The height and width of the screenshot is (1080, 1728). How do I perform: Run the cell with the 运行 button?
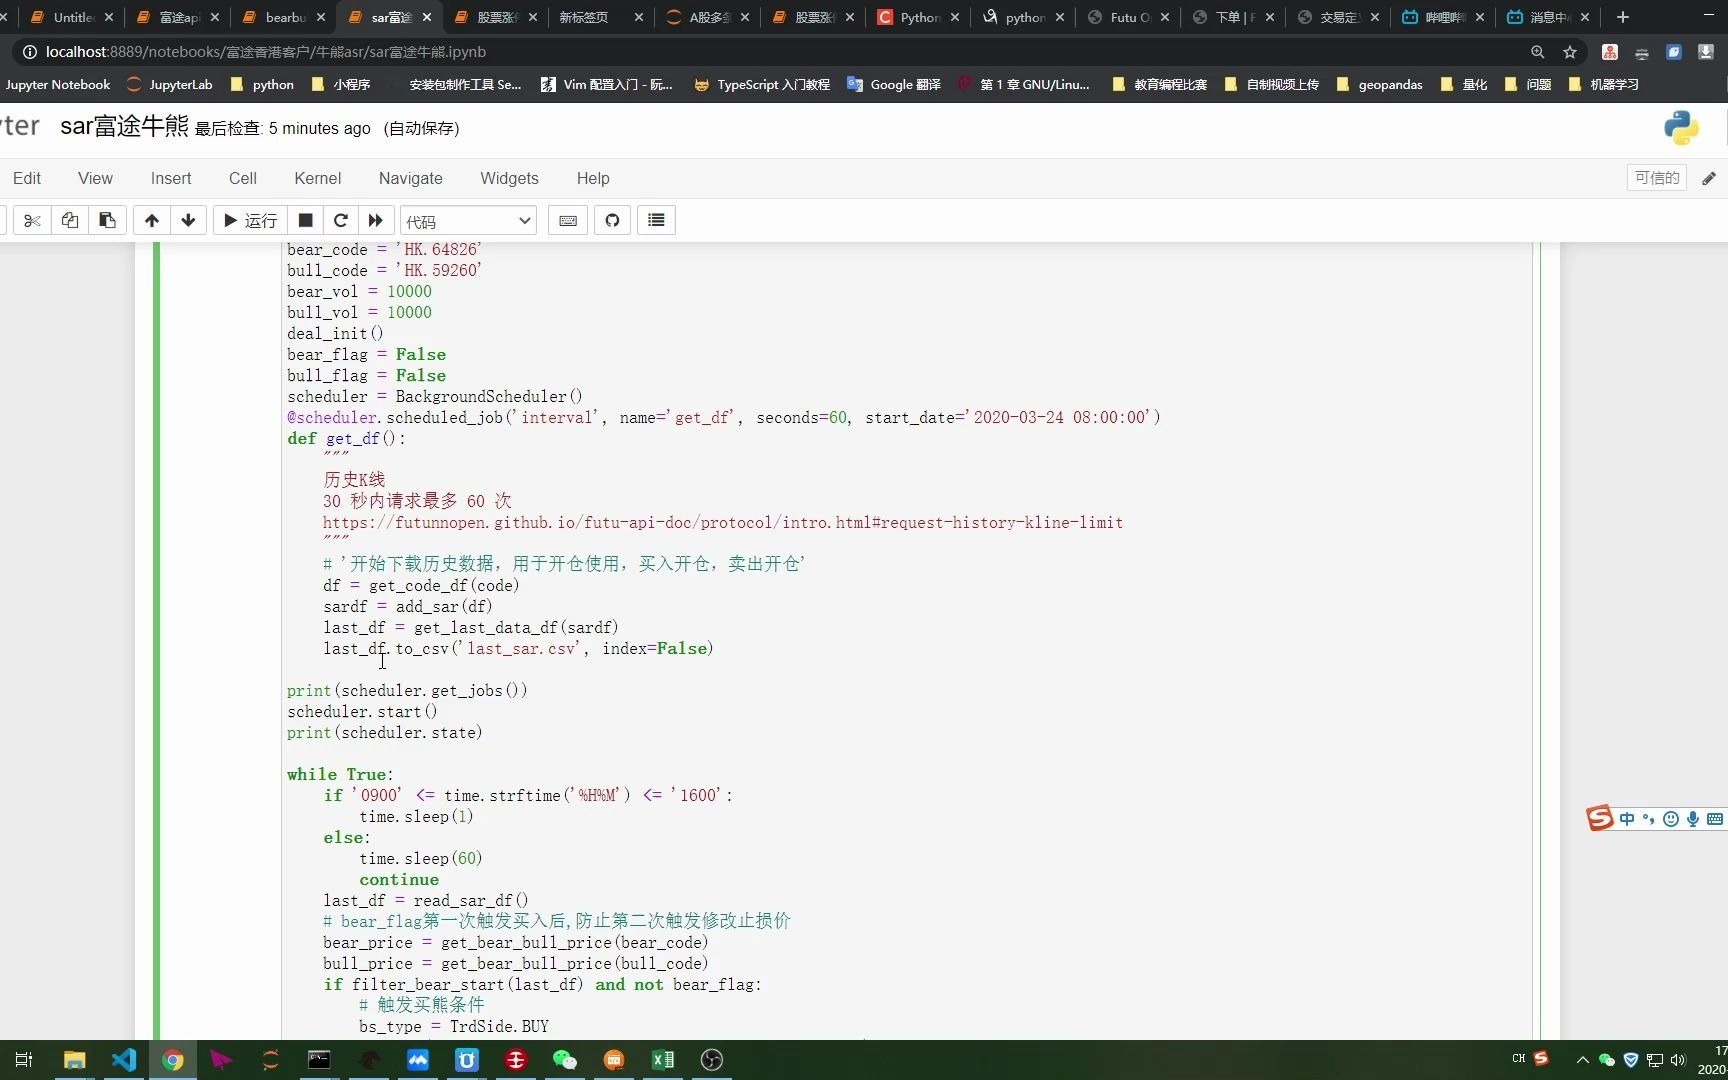coord(249,220)
